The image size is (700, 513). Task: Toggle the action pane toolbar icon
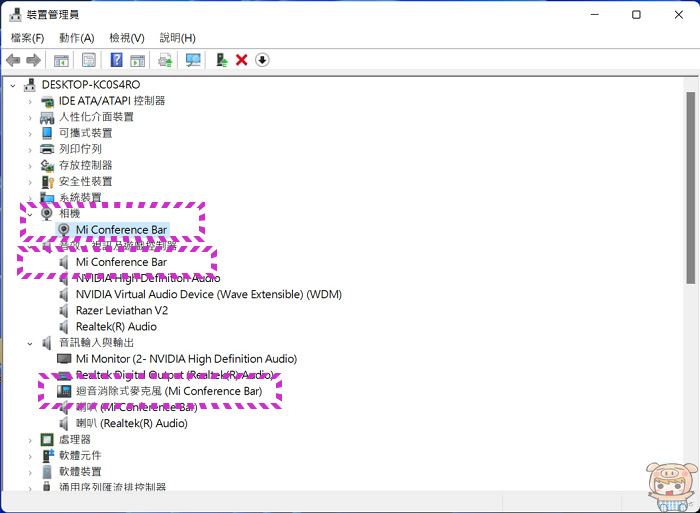pos(138,60)
